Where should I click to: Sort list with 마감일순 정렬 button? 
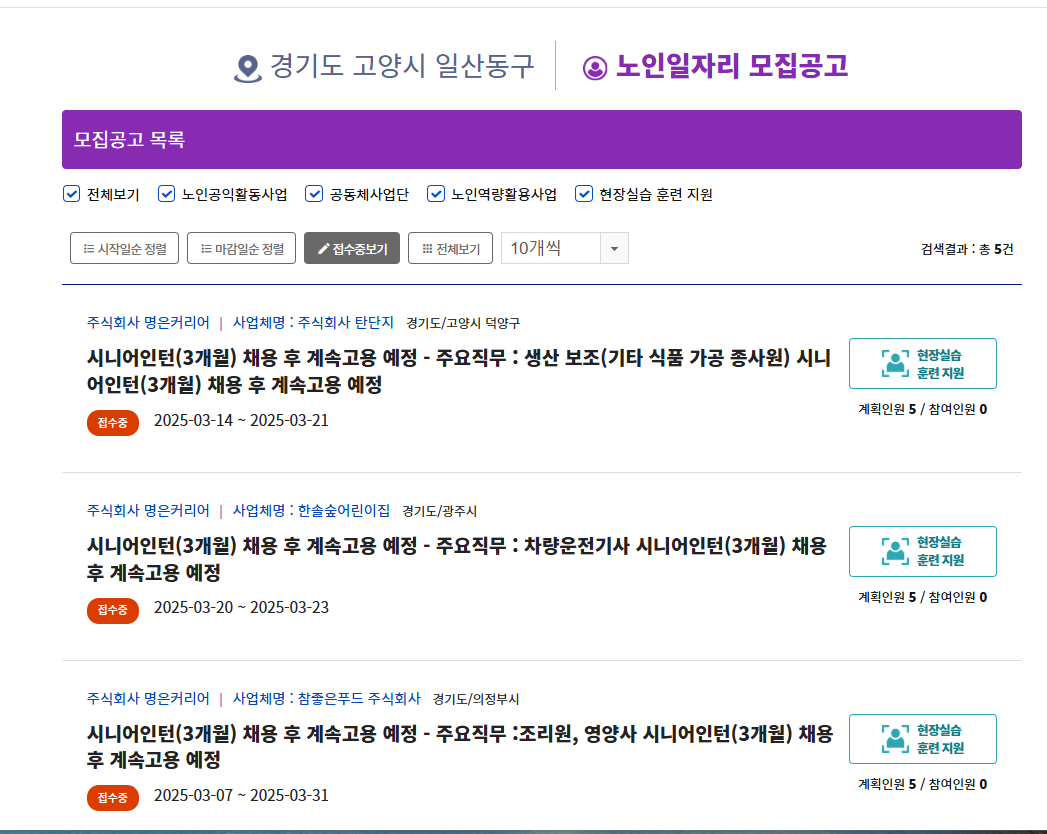241,248
